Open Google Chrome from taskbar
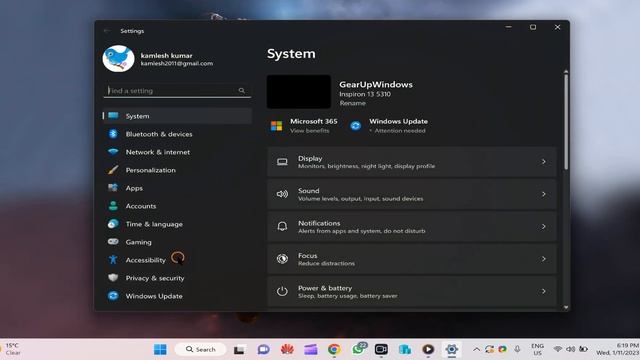640x360 pixels. (x=334, y=349)
